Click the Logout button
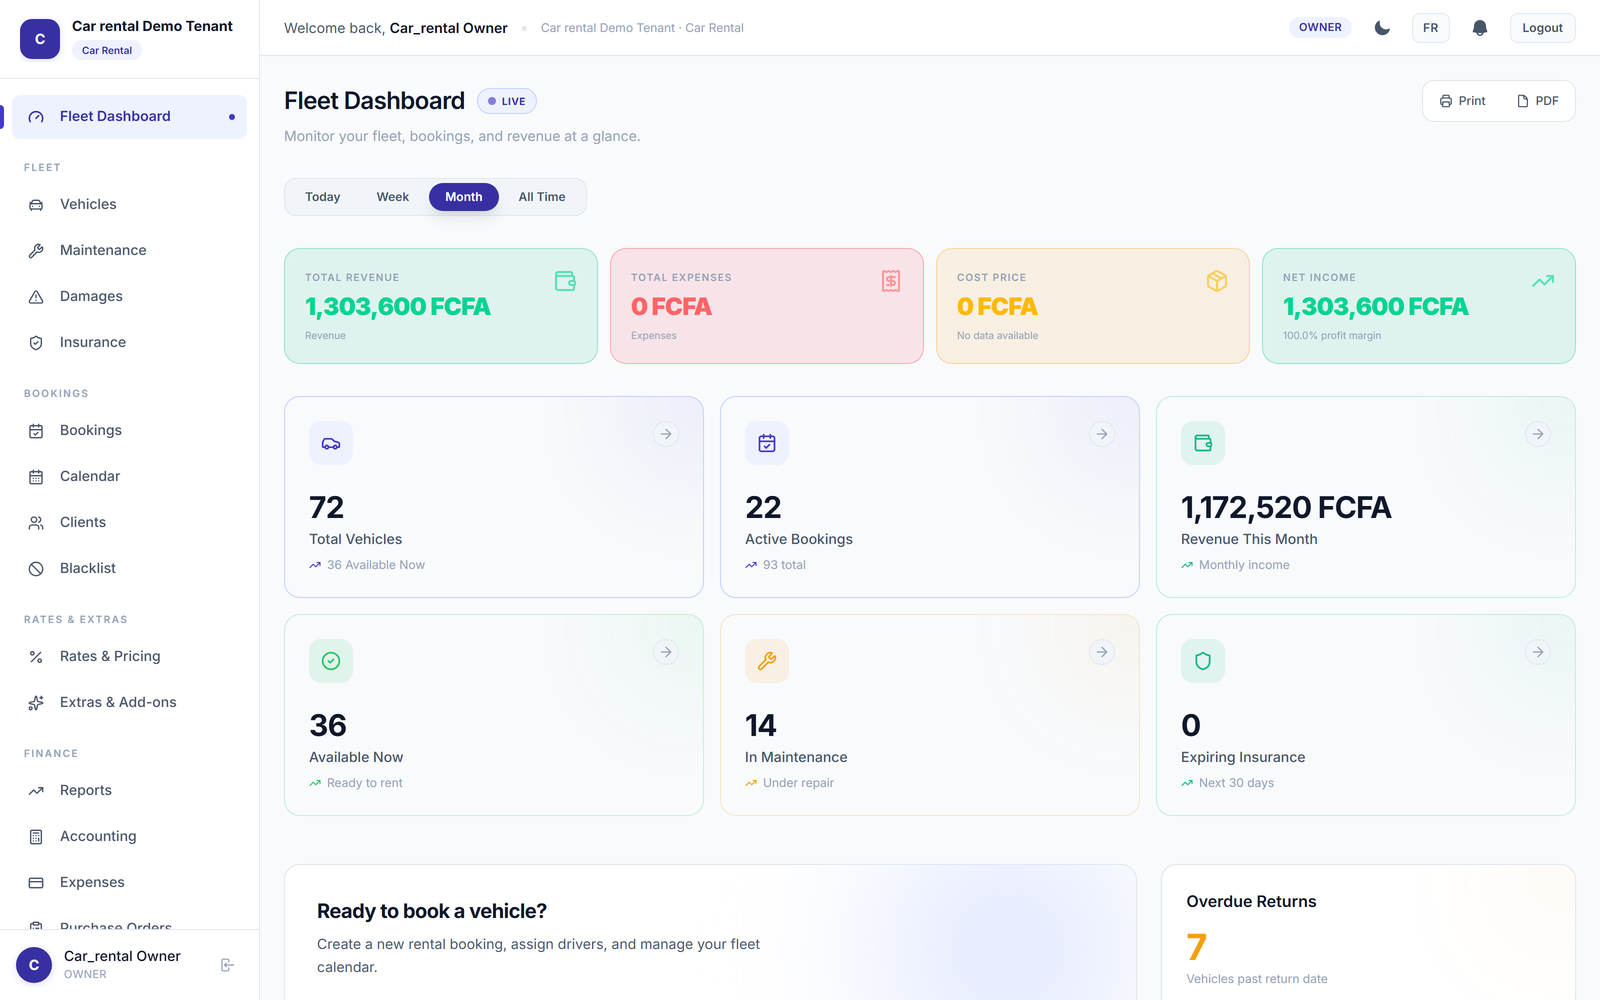The image size is (1600, 1000). point(1542,28)
